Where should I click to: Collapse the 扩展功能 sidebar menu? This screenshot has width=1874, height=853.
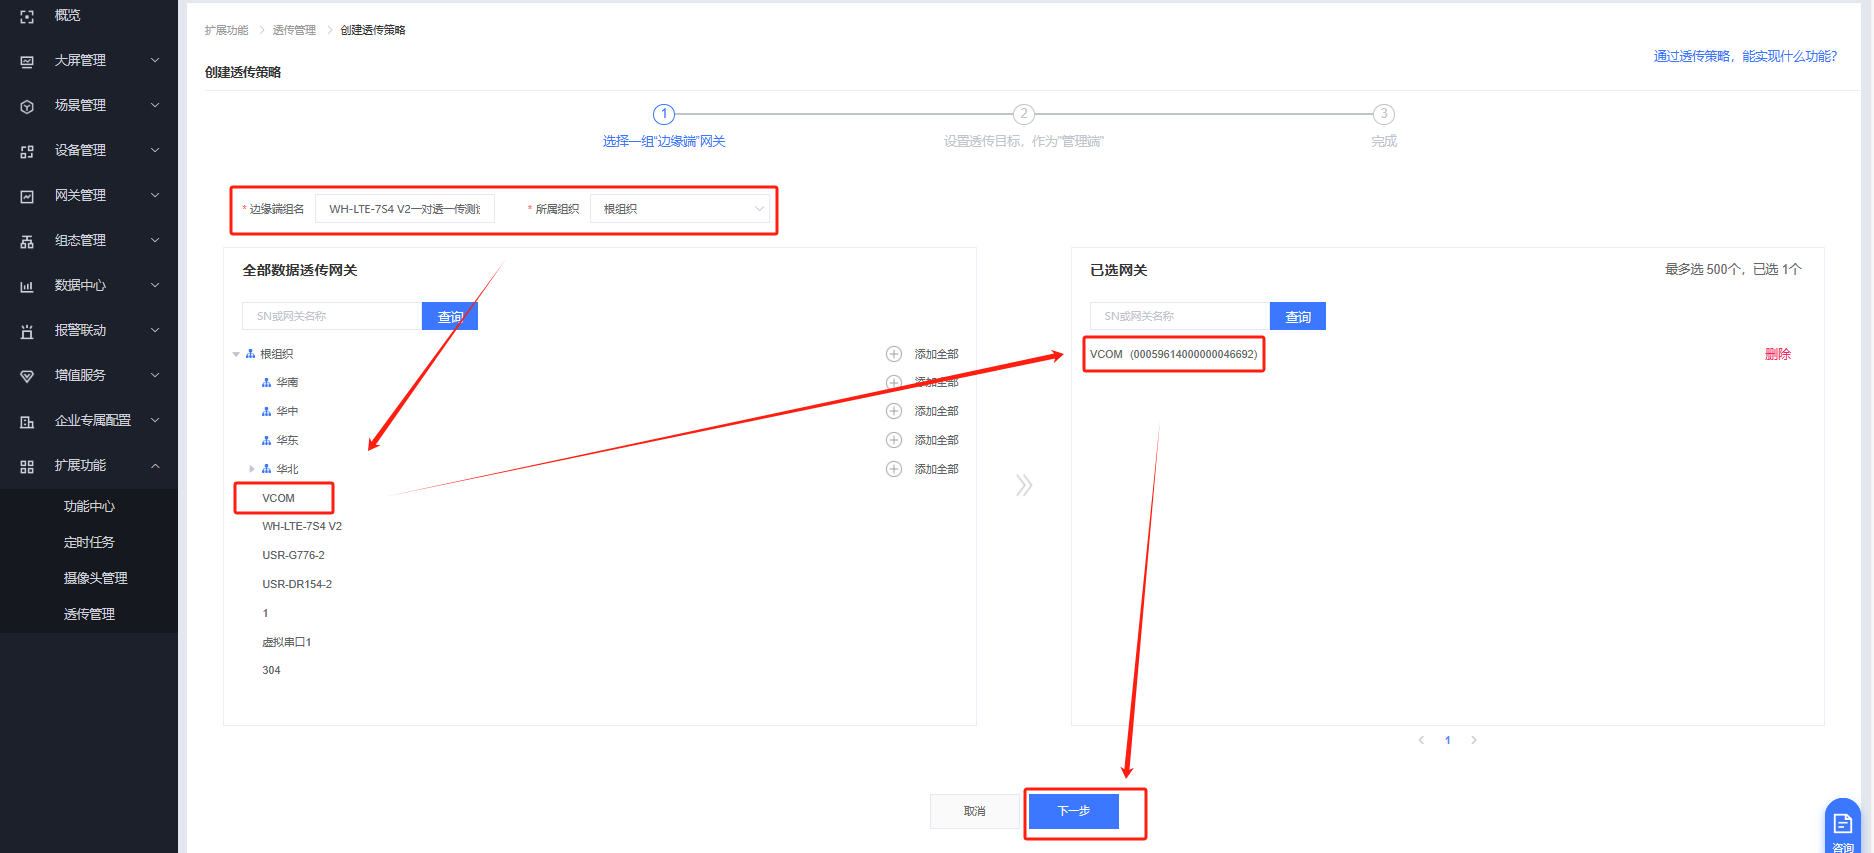coord(155,466)
